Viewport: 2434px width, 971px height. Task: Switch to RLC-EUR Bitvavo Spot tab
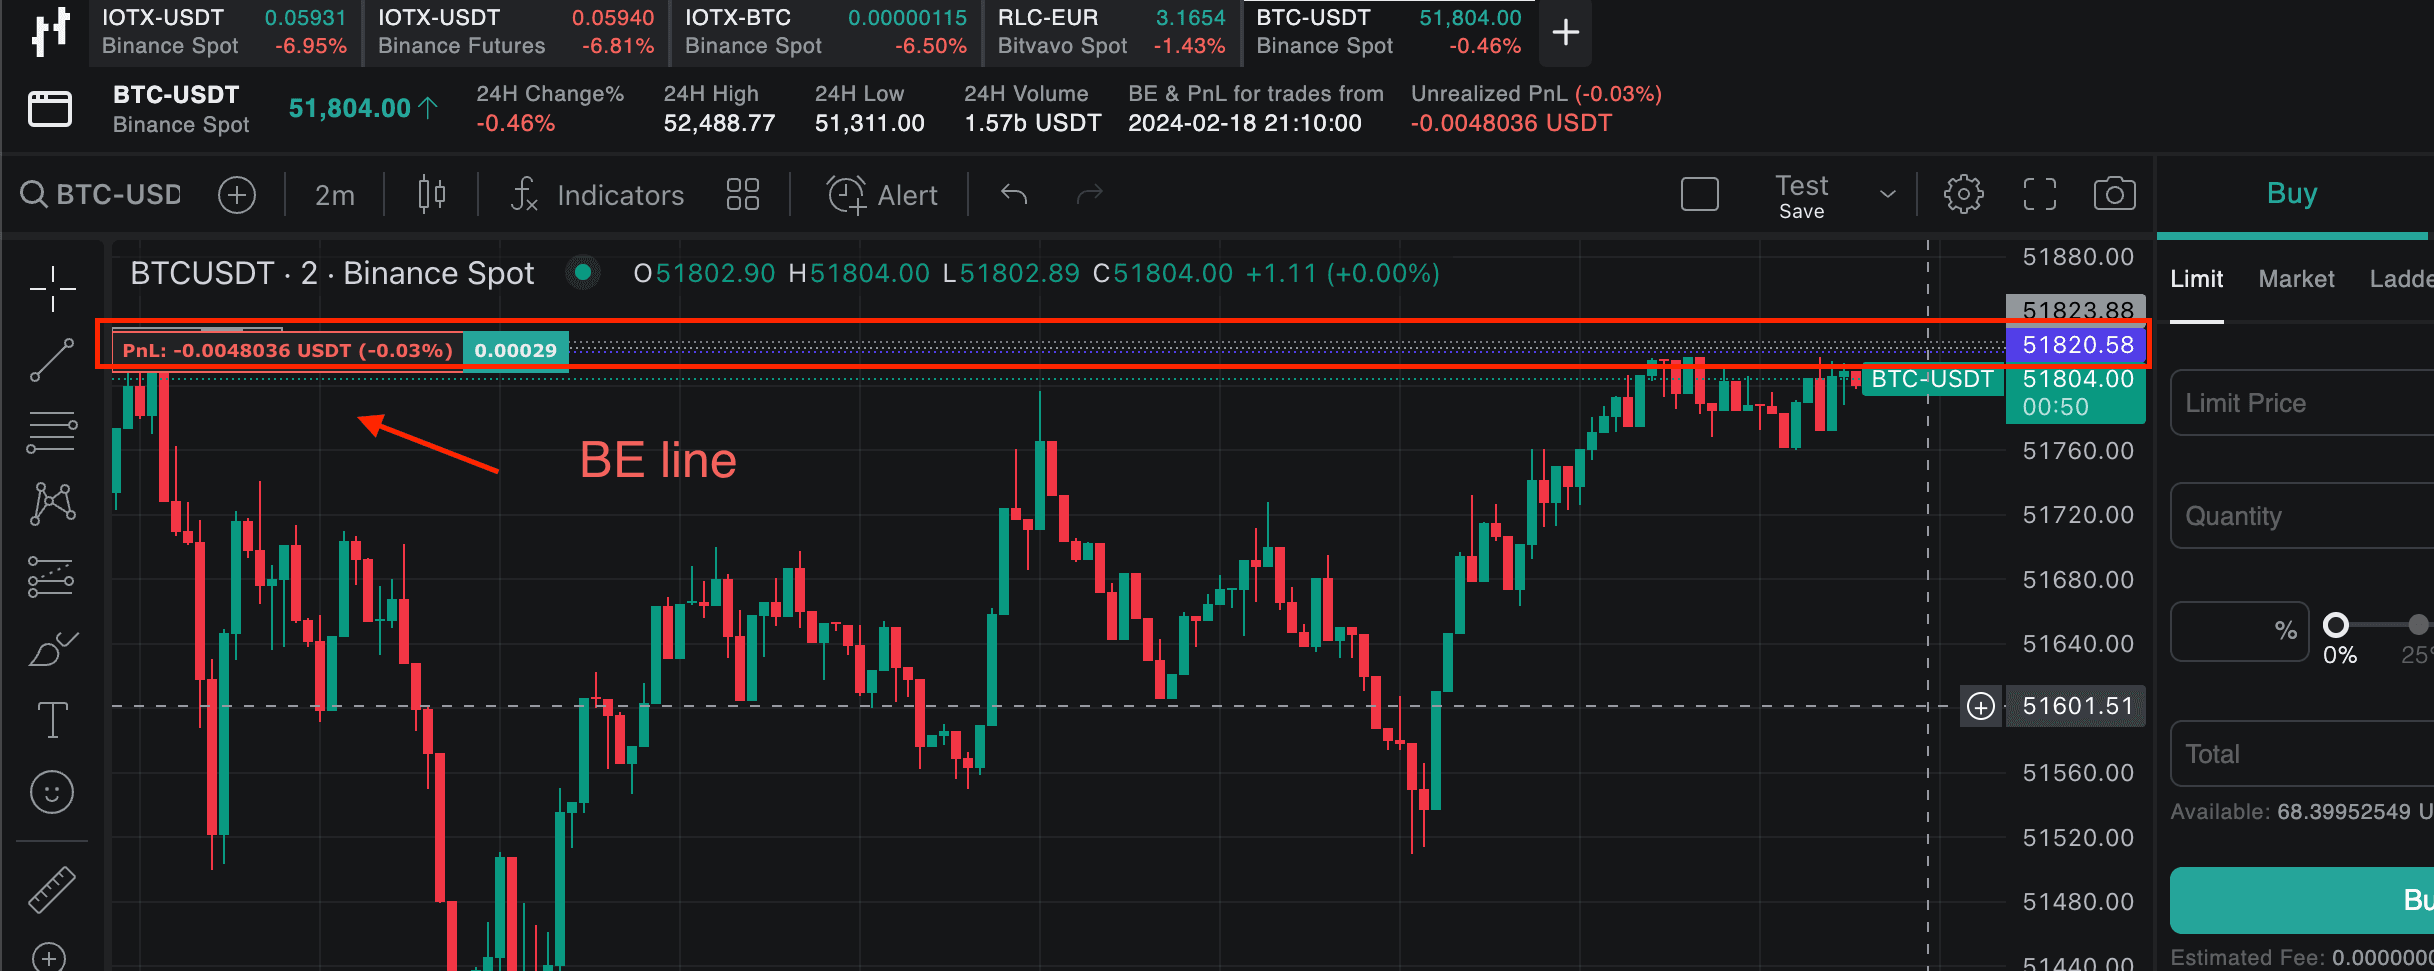point(1111,32)
